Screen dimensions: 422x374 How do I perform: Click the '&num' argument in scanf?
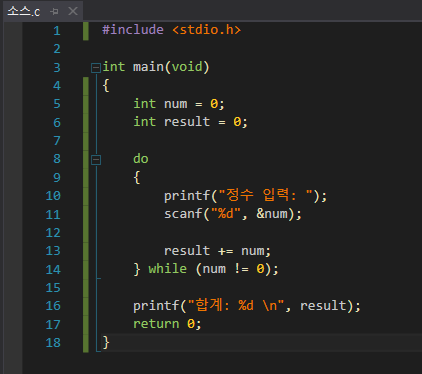272,214
